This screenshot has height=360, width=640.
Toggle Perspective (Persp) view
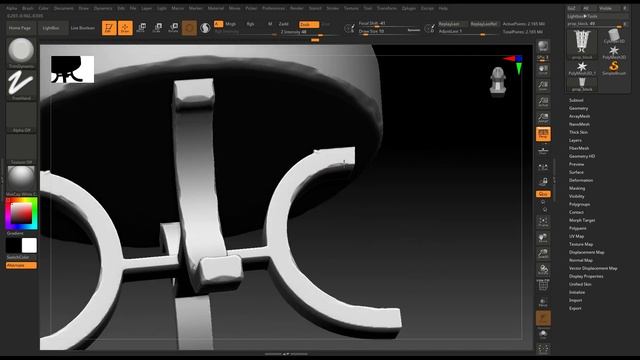543,134
